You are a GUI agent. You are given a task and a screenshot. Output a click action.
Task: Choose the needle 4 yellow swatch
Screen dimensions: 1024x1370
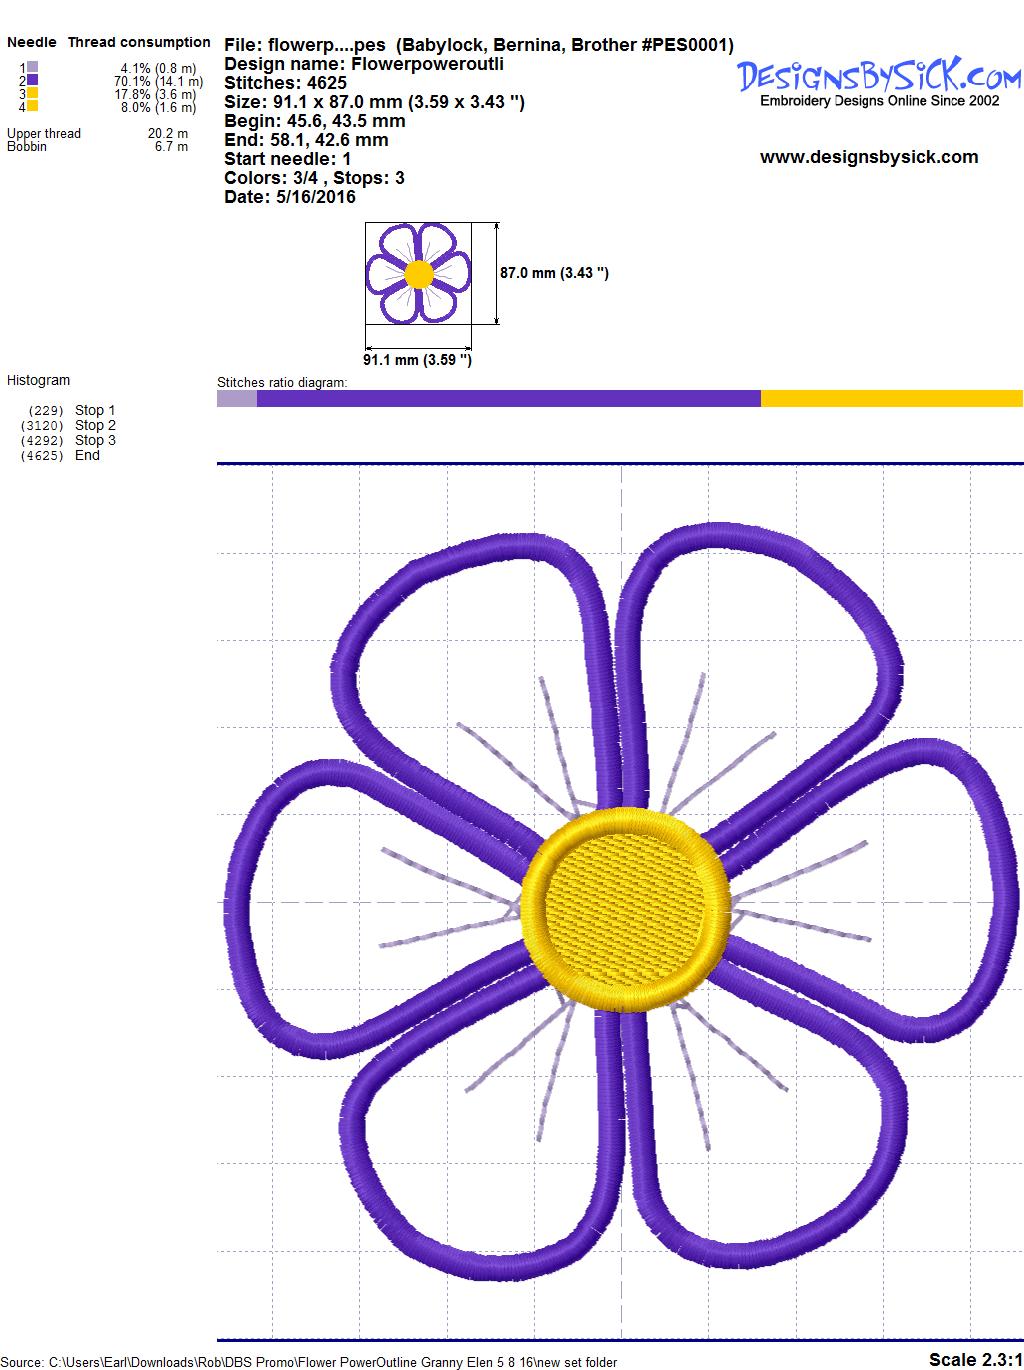pos(33,106)
